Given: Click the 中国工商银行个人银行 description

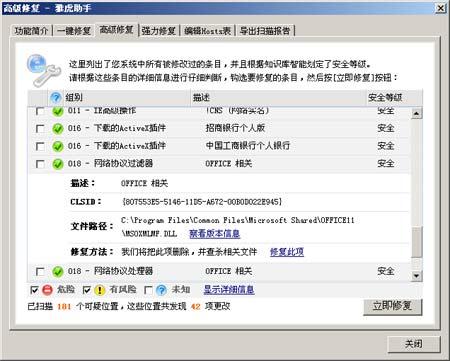Looking at the screenshot, I should [x=248, y=146].
